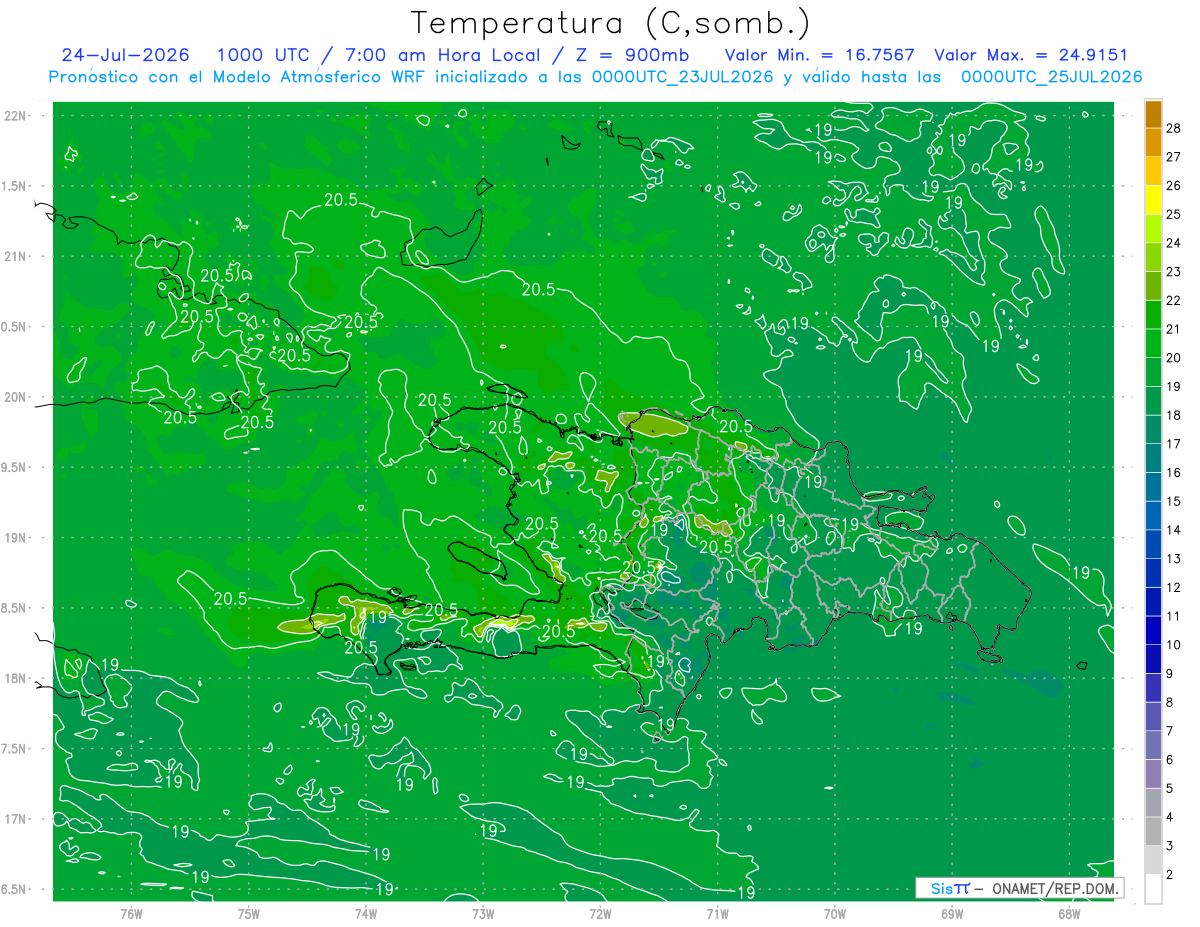The height and width of the screenshot is (927, 1200).
Task: Click the 18N latitude axis label
Action: pyautogui.click(x=17, y=678)
